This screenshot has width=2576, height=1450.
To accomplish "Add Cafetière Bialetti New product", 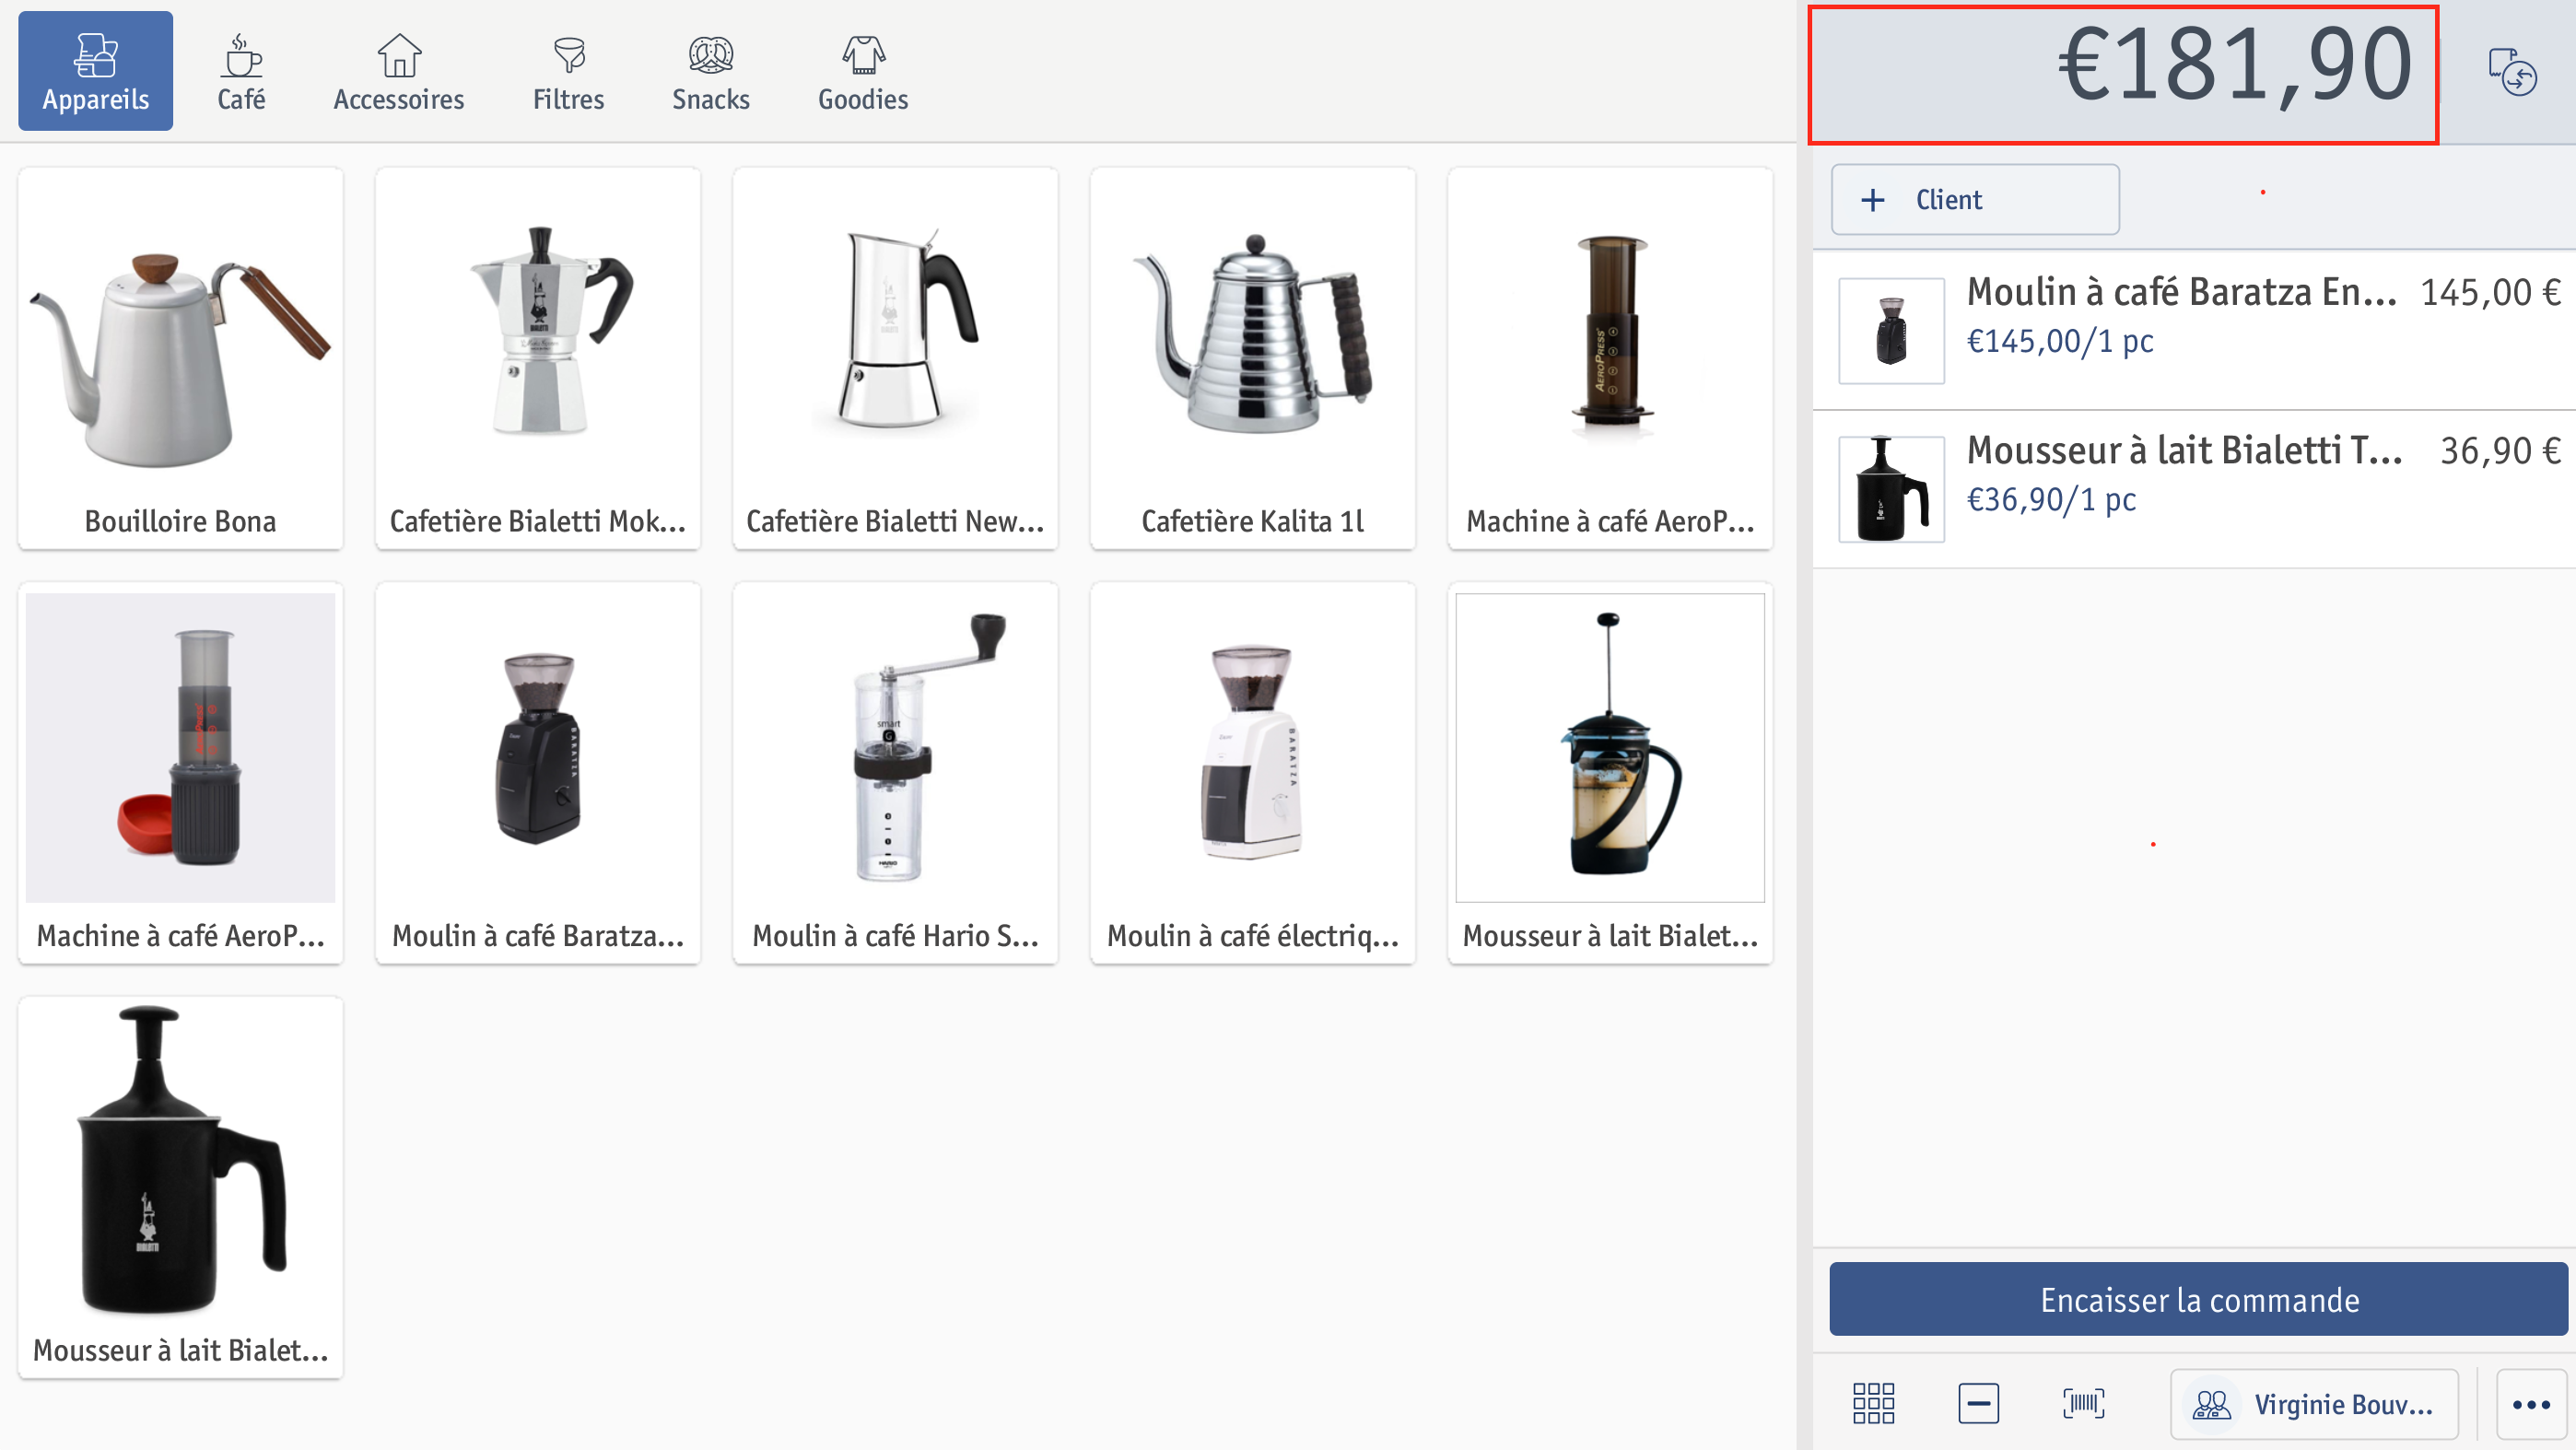I will [895, 358].
